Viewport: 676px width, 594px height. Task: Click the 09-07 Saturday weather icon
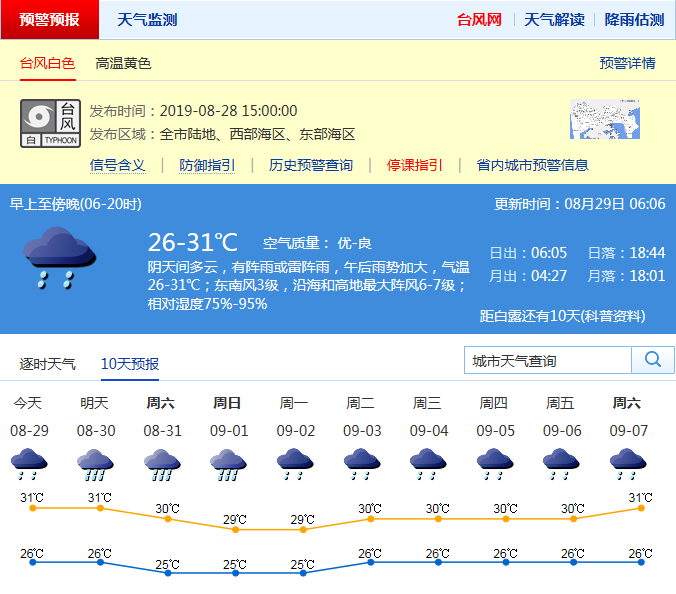[626, 464]
